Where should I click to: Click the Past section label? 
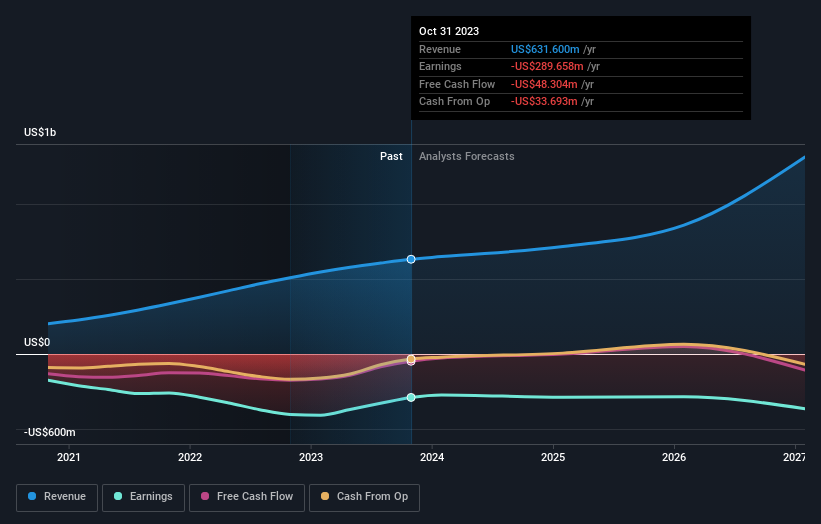click(x=391, y=157)
